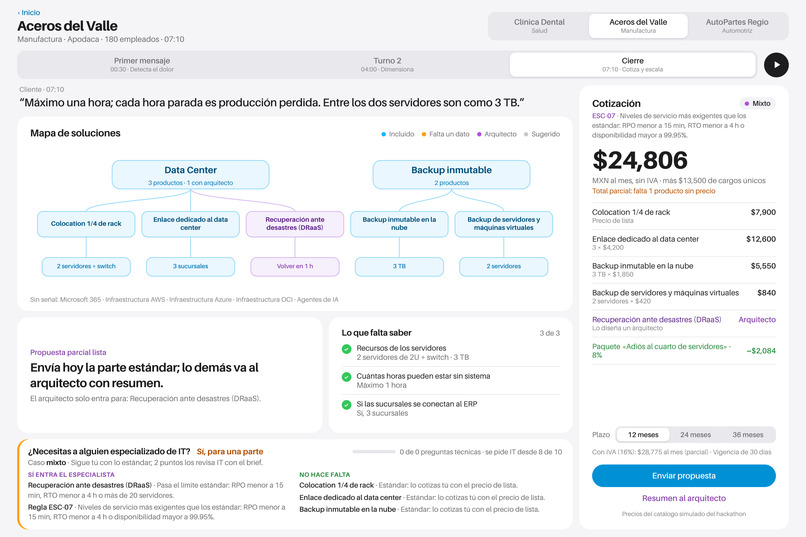
Task: Click the technical questions progress bar
Action: pyautogui.click(x=374, y=452)
